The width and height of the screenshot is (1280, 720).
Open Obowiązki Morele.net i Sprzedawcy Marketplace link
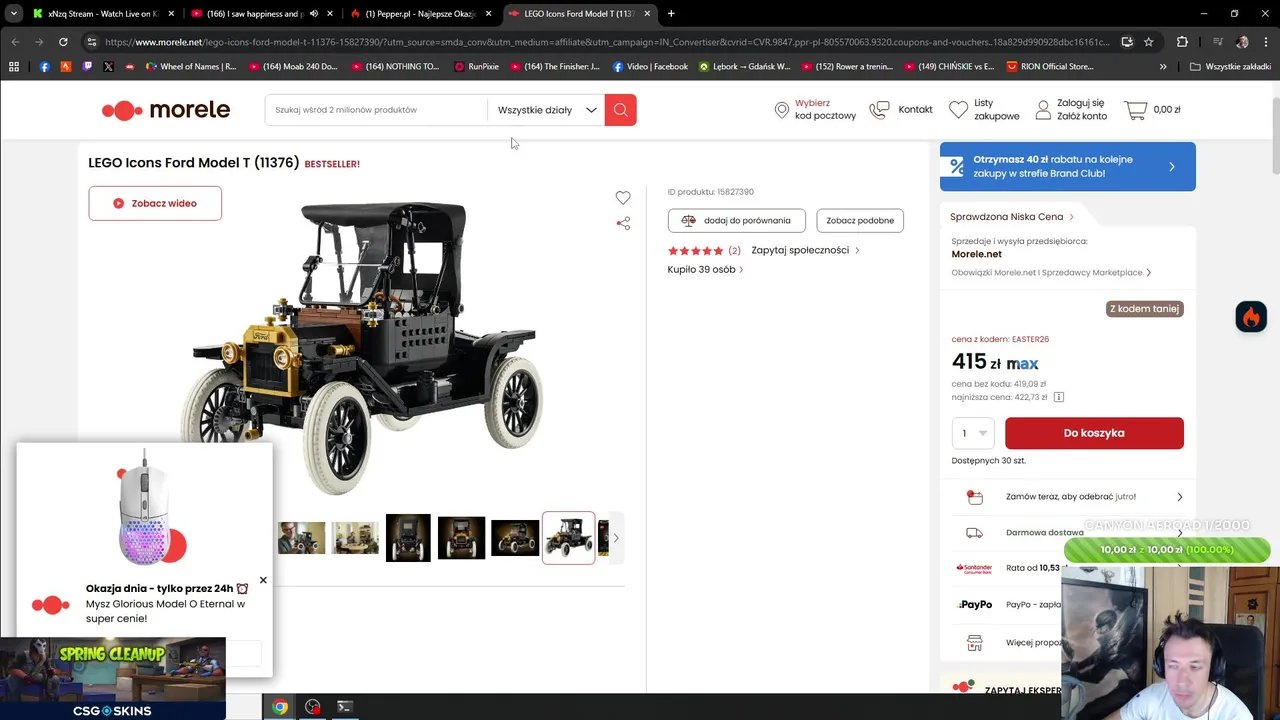(1051, 273)
